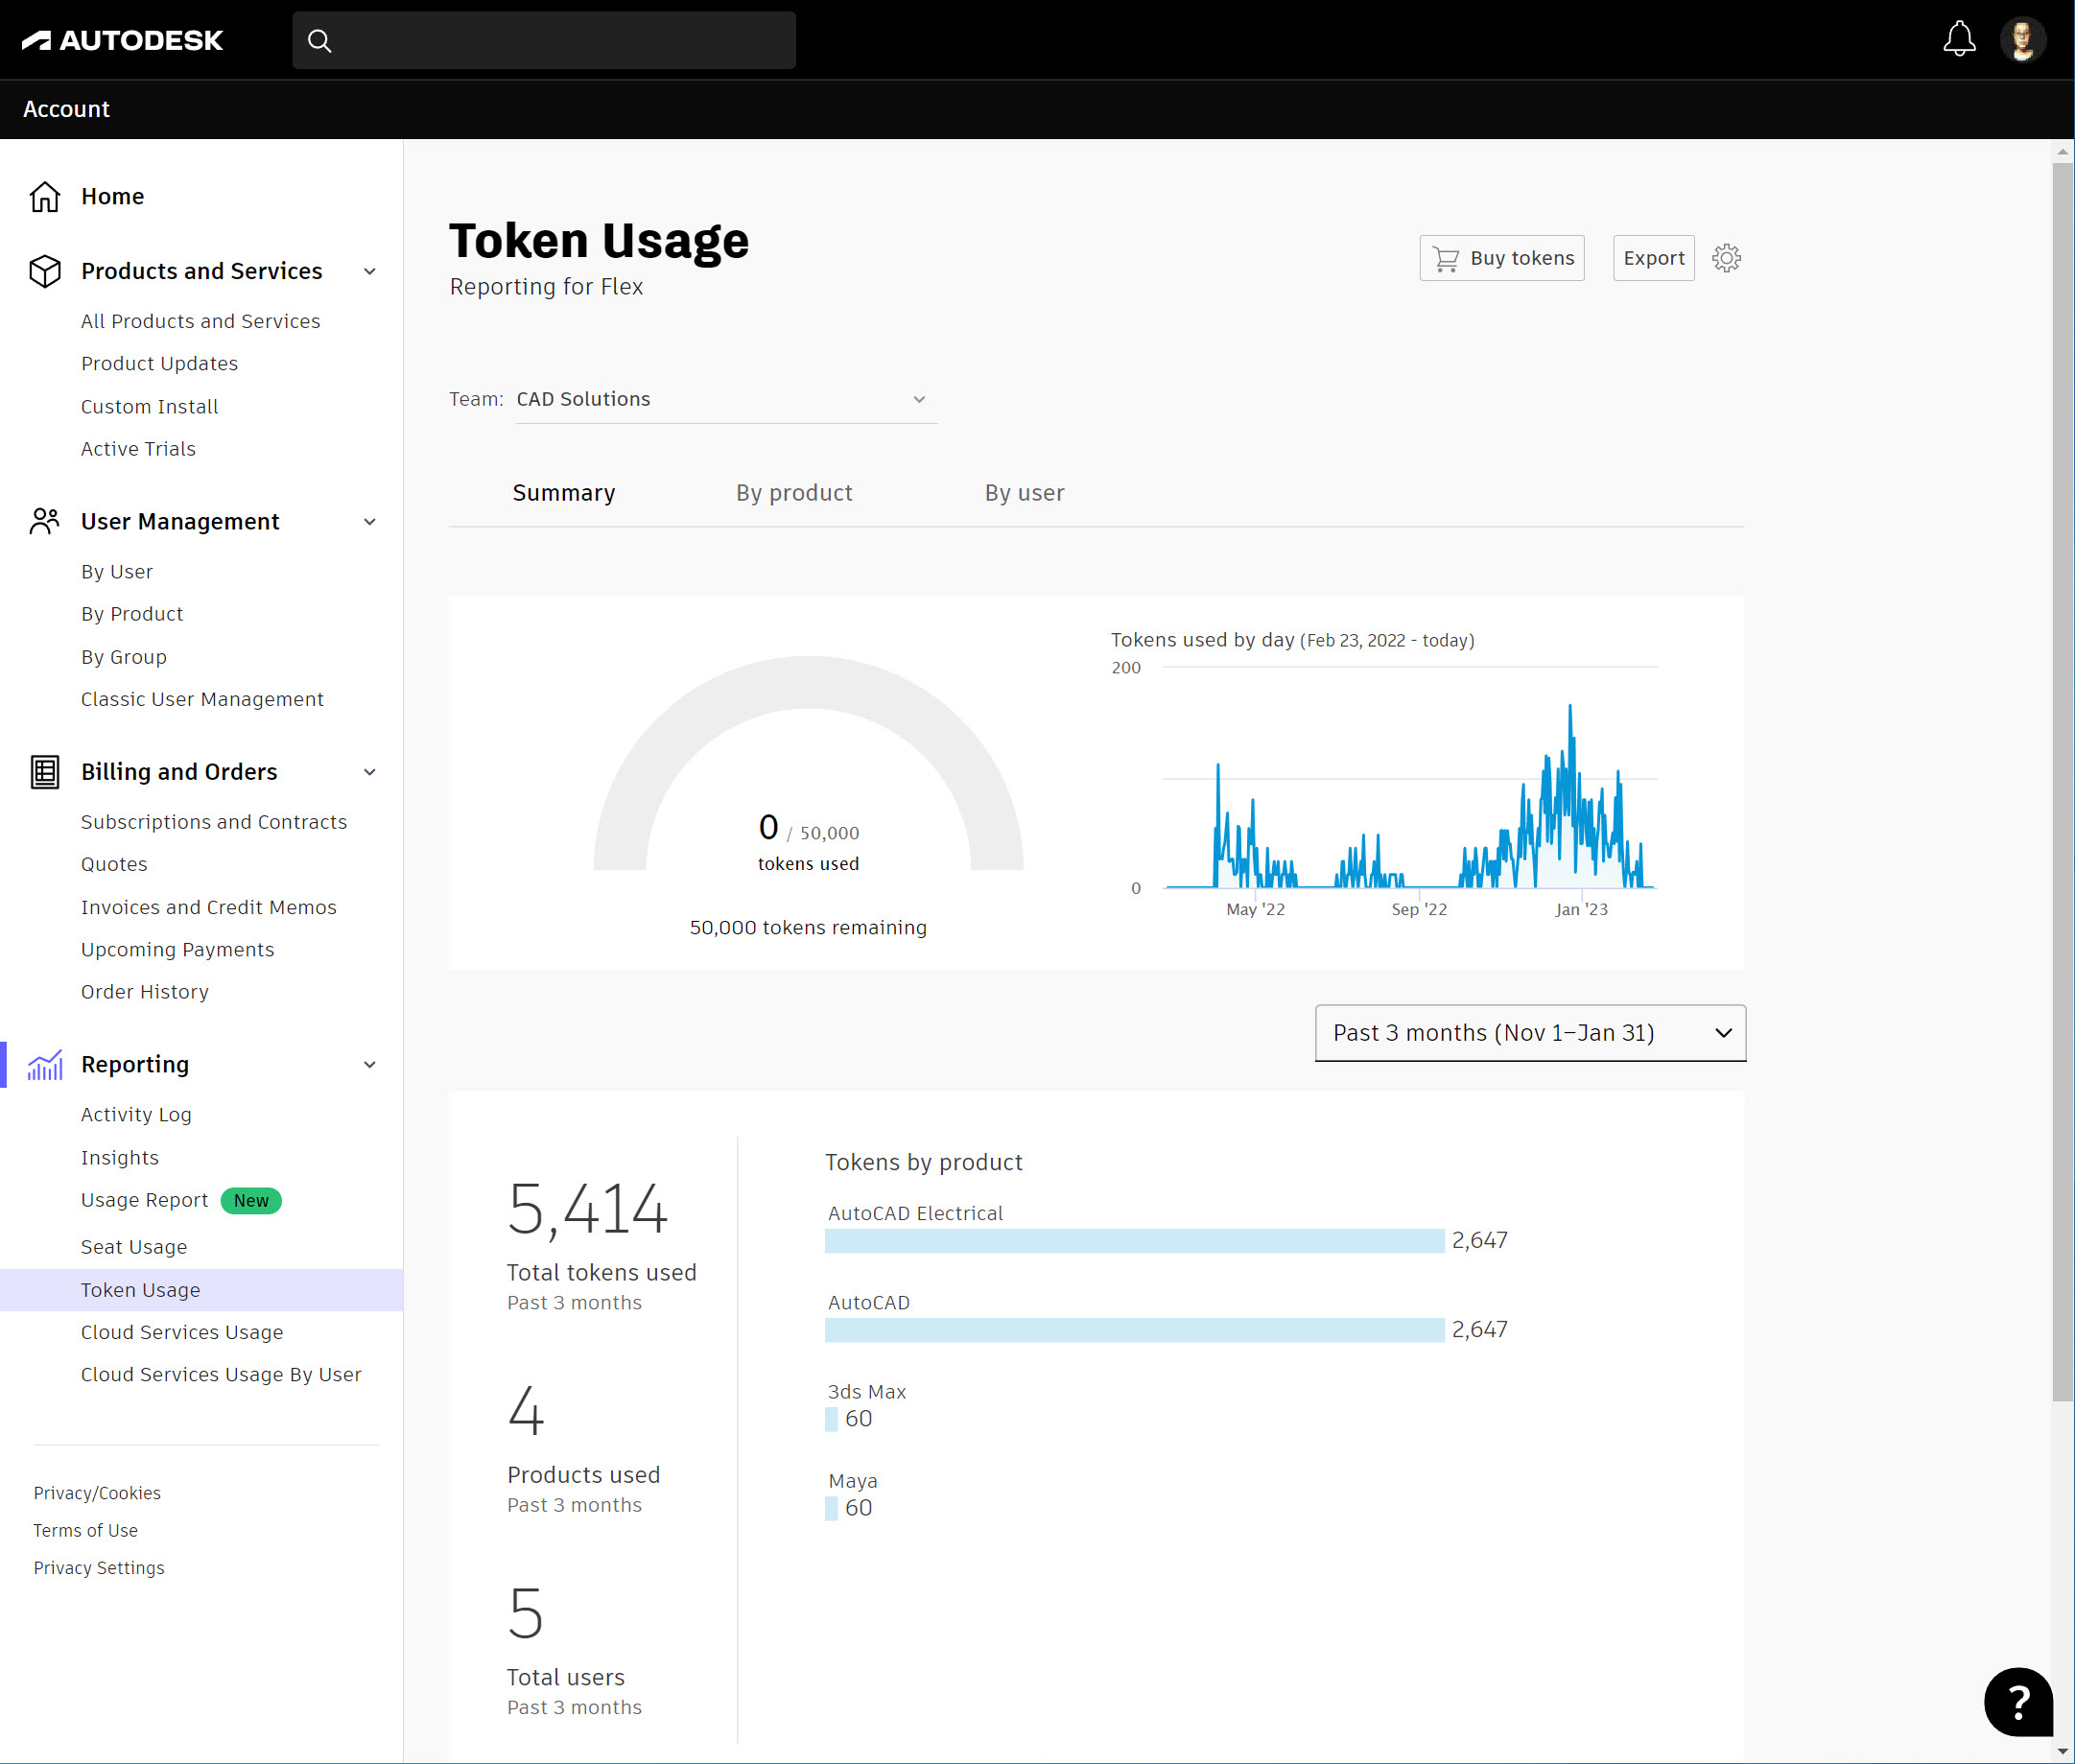Click the Export button
The width and height of the screenshot is (2075, 1764).
click(x=1654, y=258)
